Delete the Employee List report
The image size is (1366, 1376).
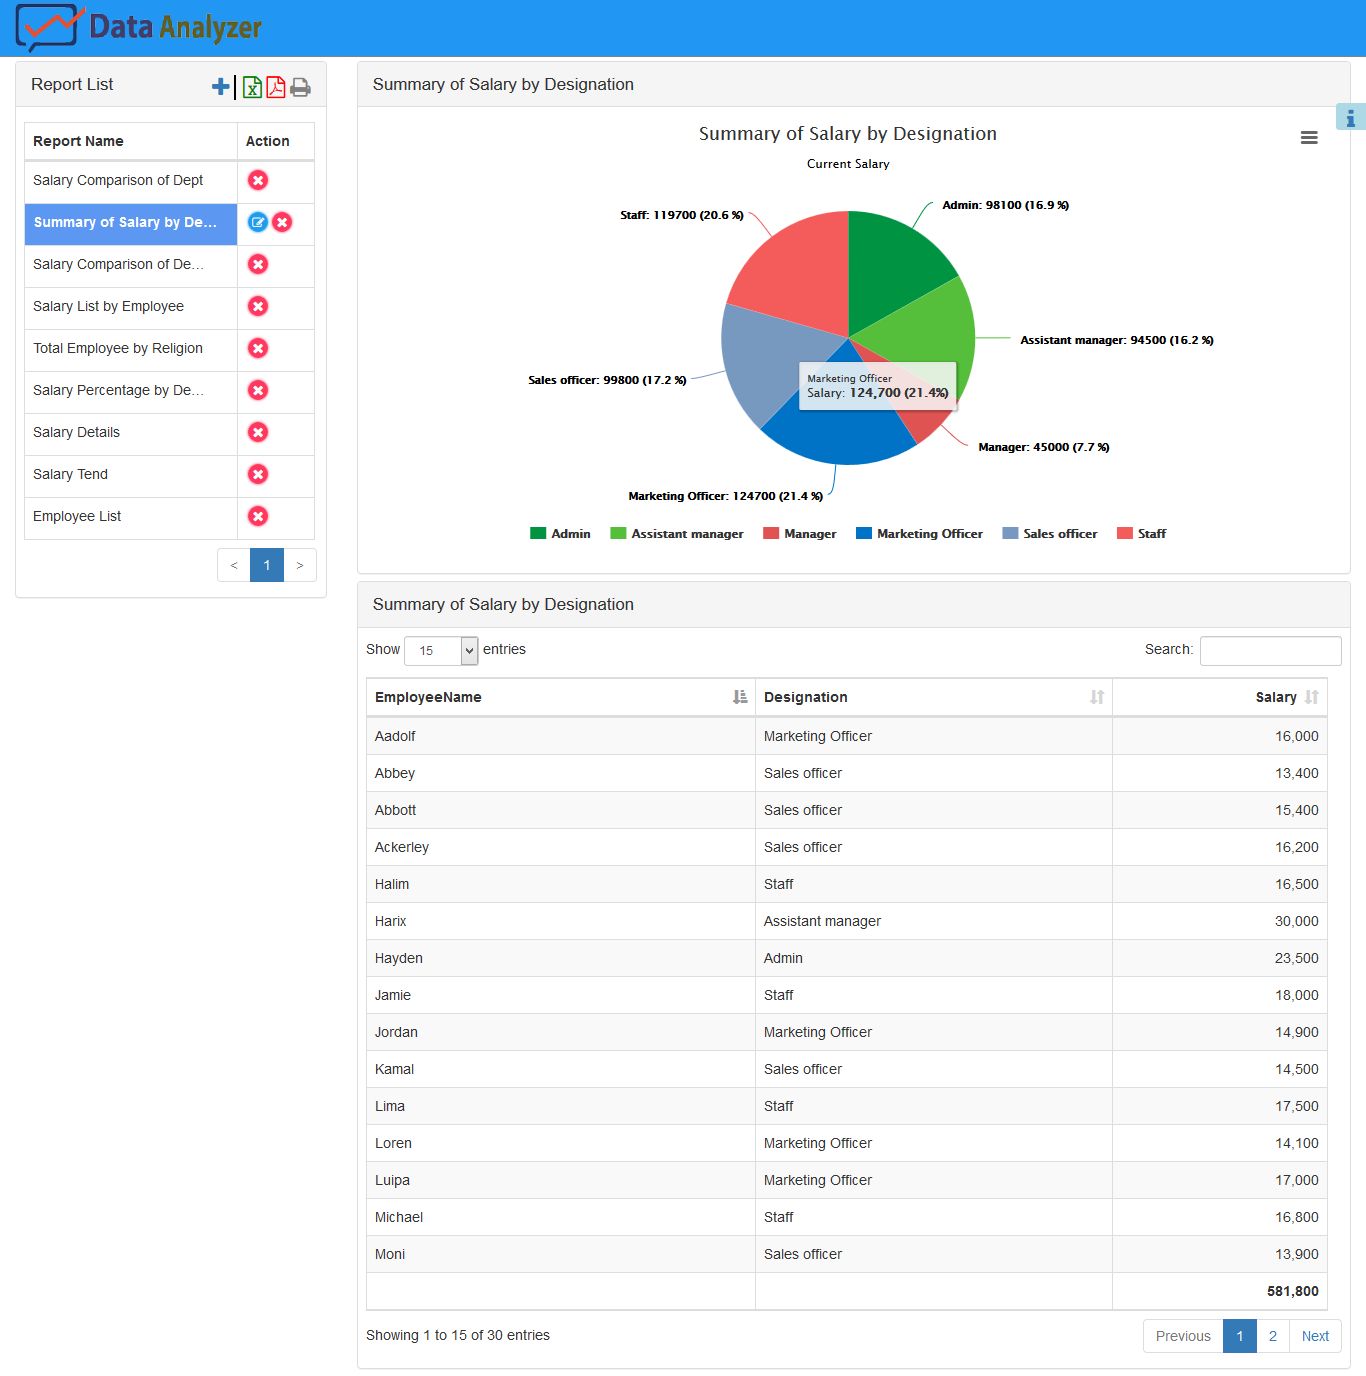click(258, 516)
